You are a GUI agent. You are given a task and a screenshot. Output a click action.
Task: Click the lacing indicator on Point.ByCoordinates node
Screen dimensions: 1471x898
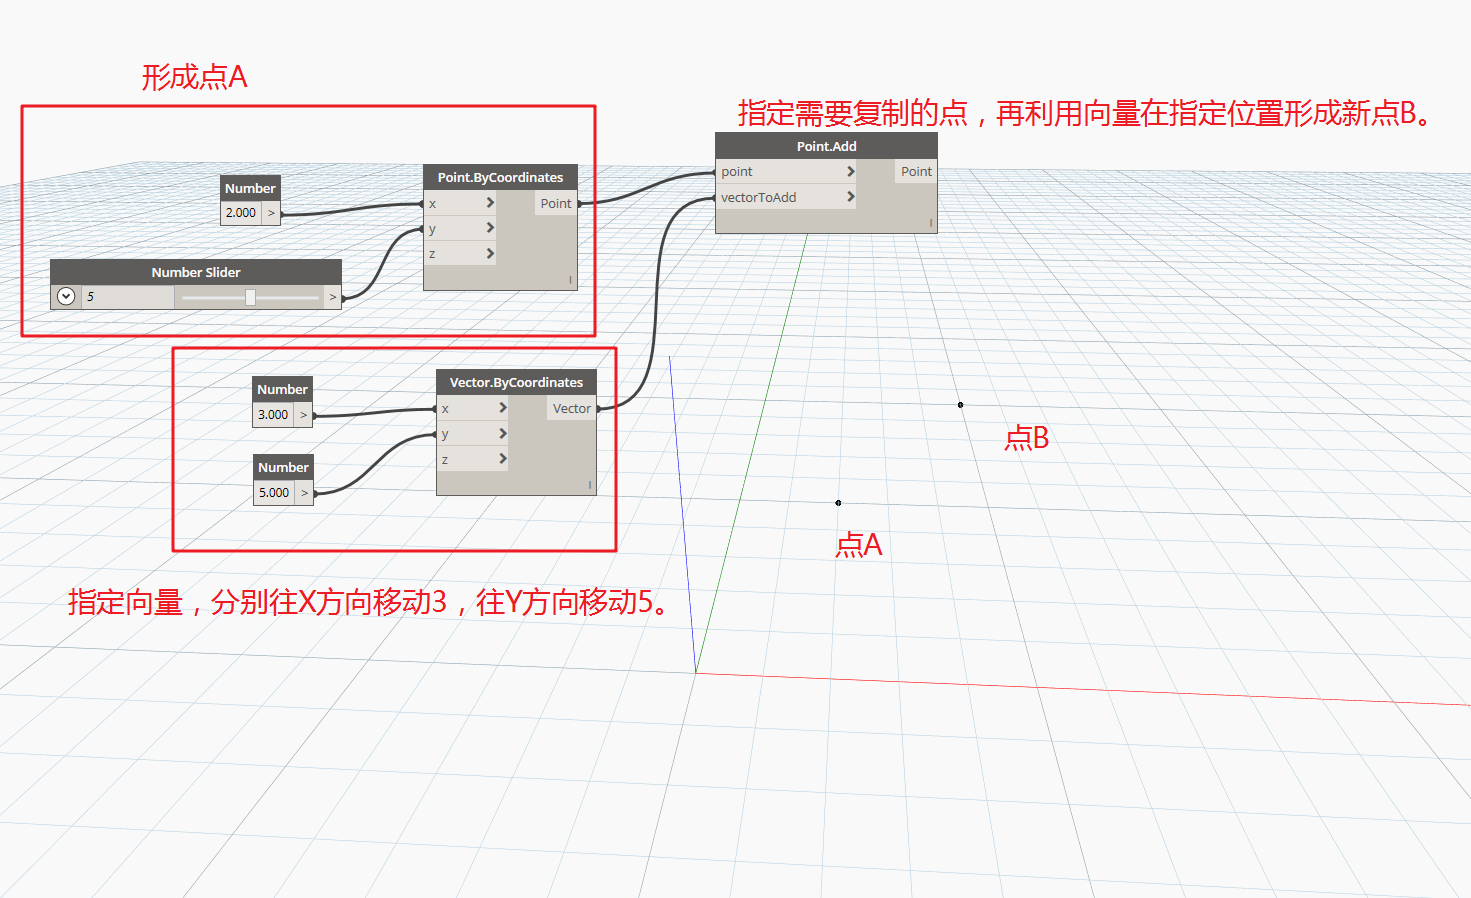coord(570,280)
